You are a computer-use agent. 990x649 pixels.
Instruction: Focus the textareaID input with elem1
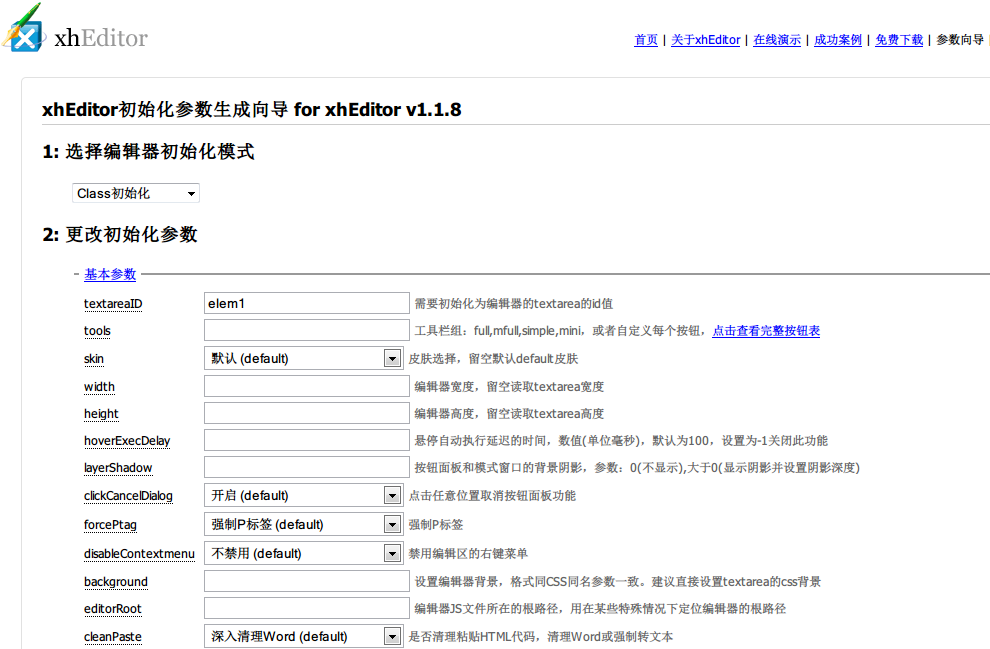pyautogui.click(x=306, y=303)
